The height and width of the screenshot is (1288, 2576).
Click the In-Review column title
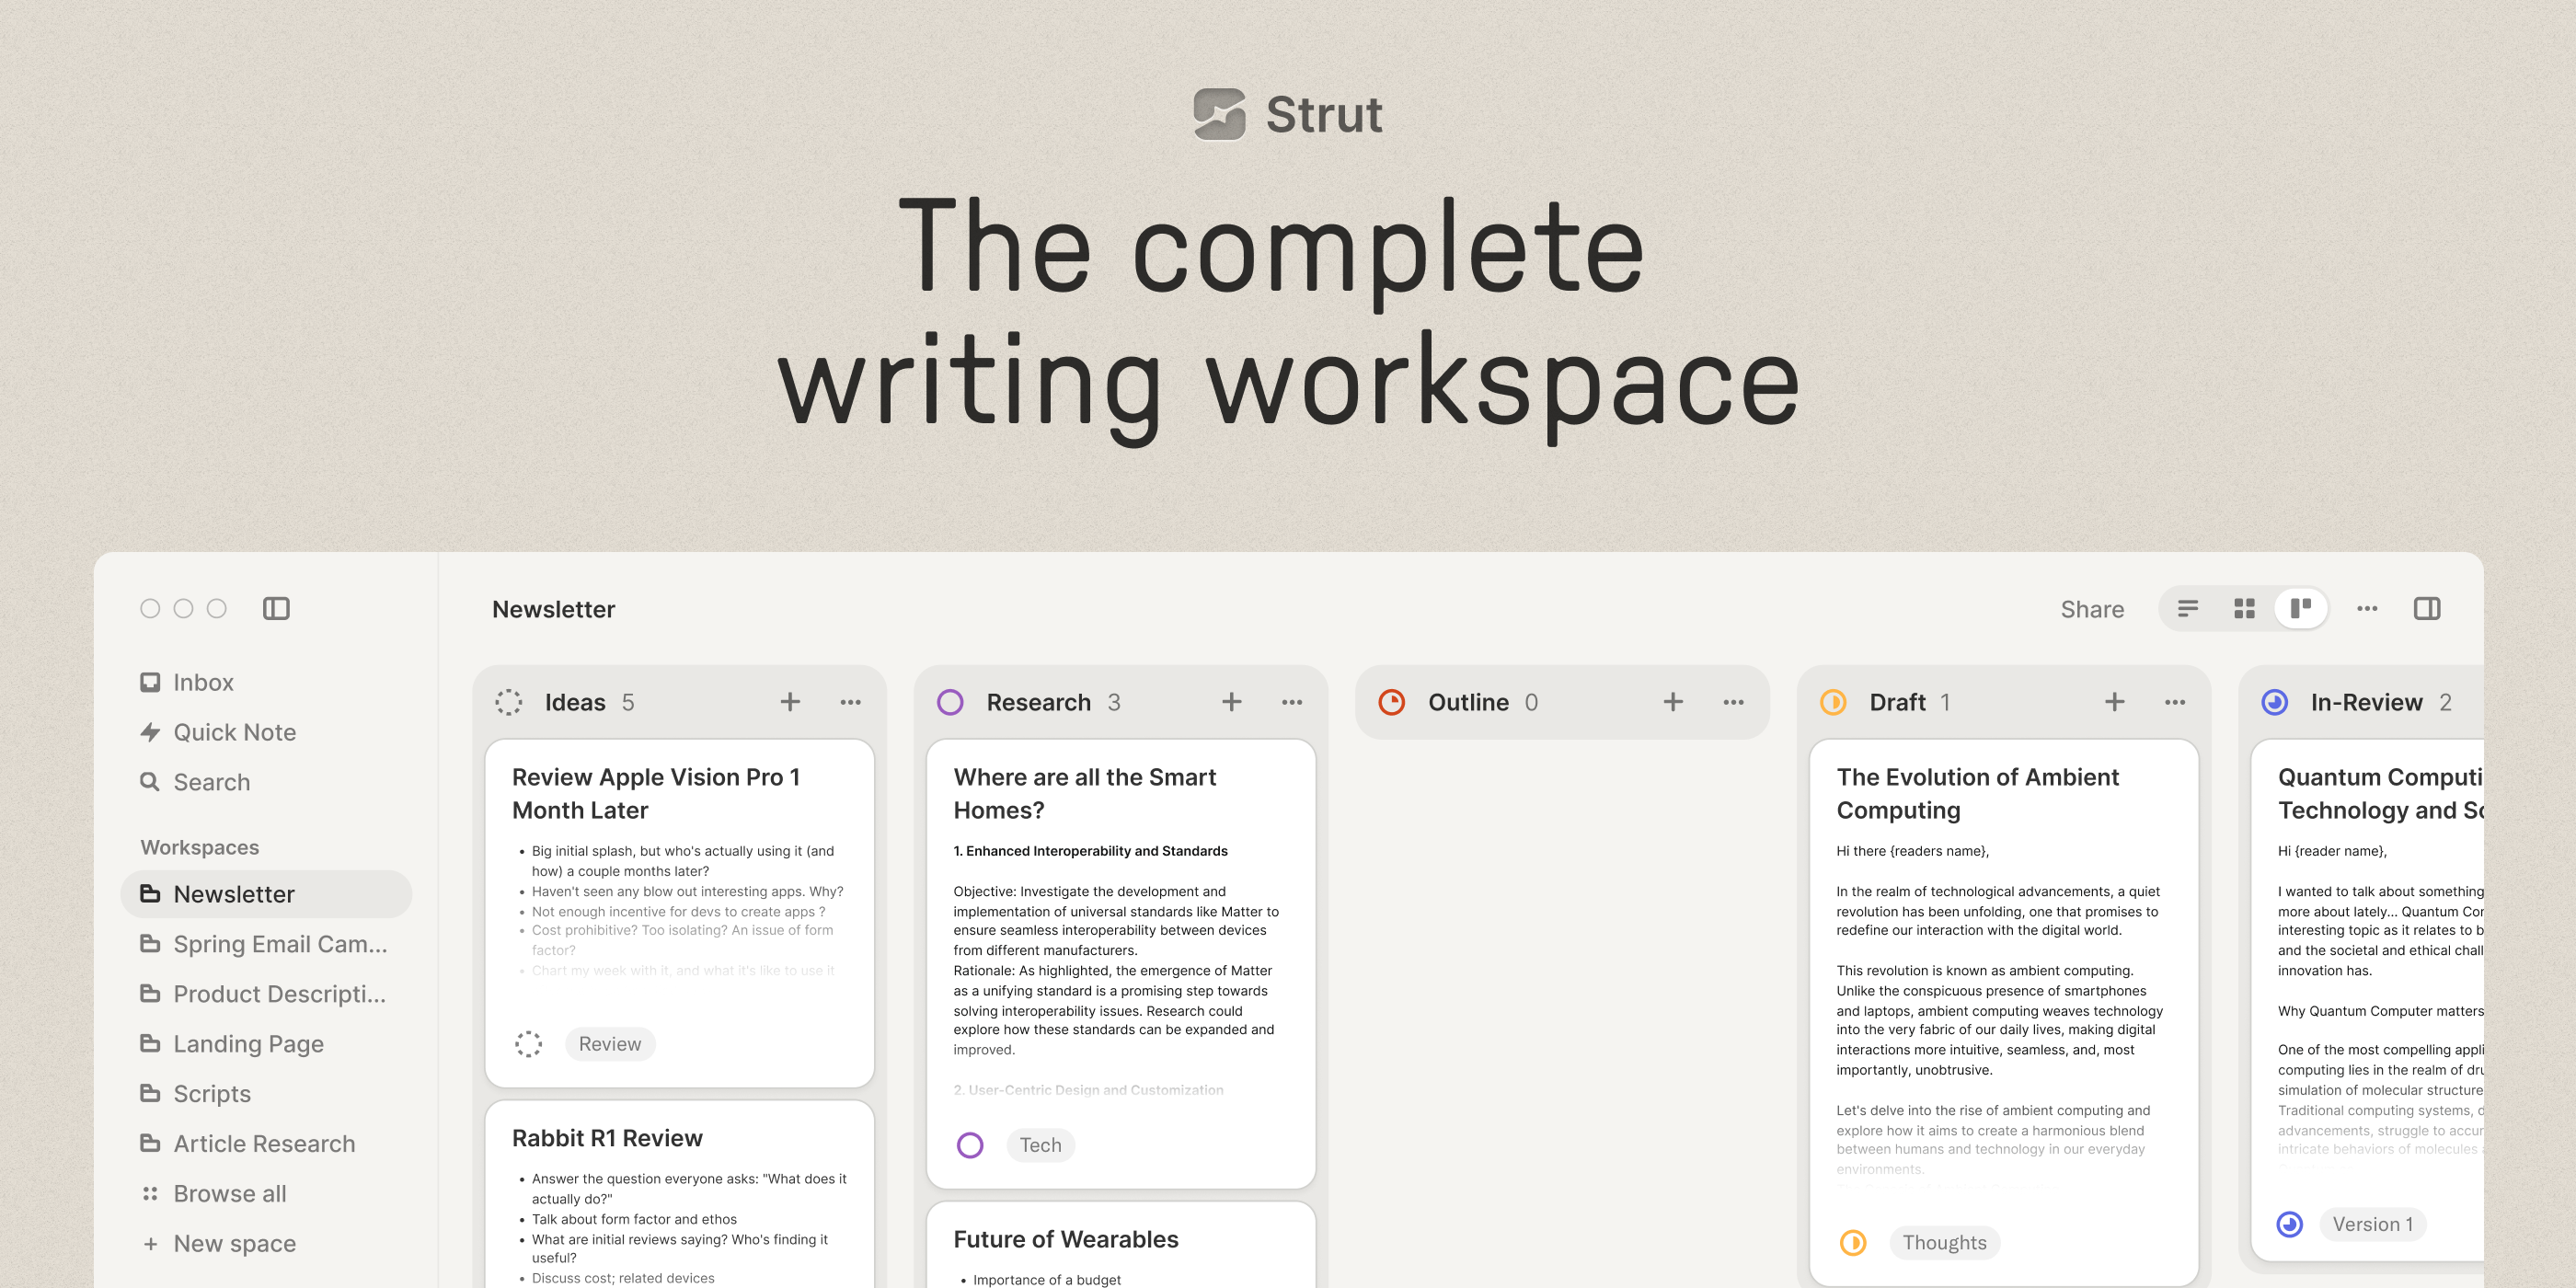click(2366, 702)
